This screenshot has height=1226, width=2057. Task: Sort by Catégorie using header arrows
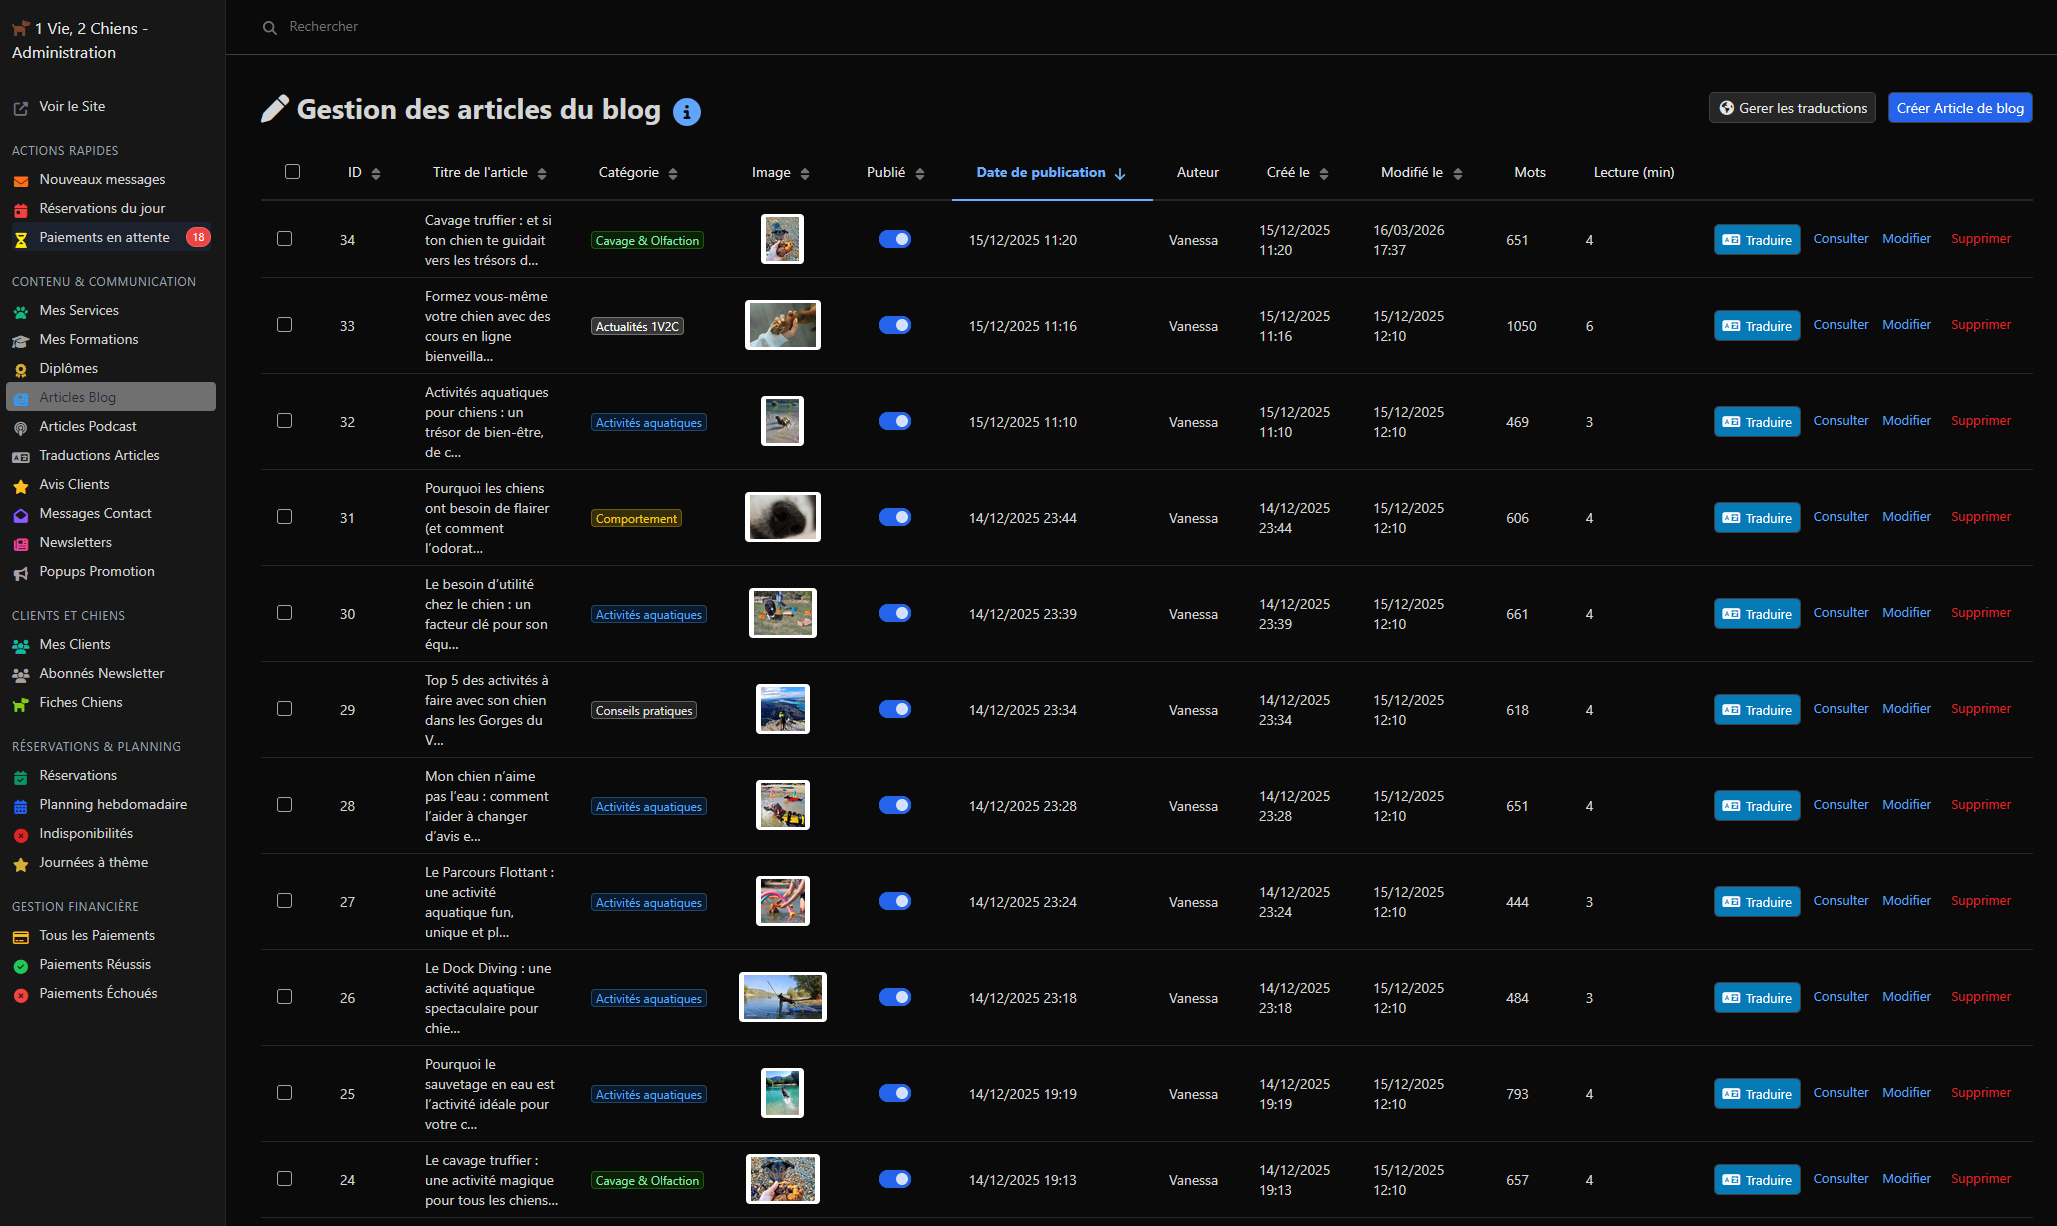pos(673,174)
